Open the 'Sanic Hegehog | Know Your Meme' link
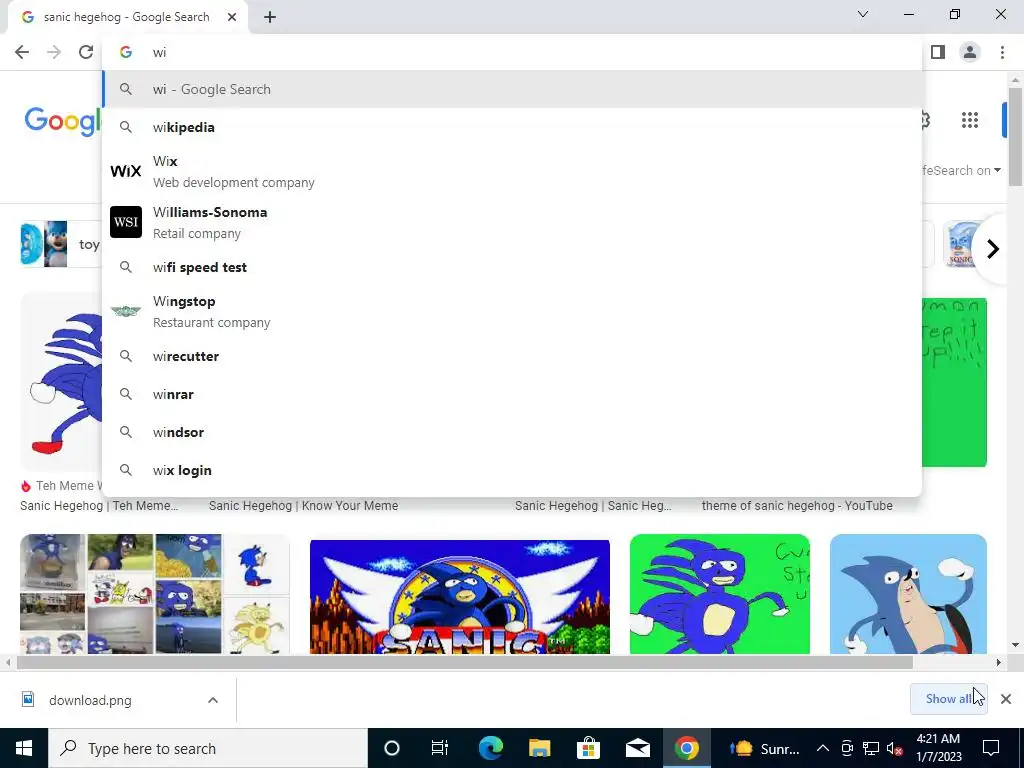1024x768 pixels. [x=303, y=505]
